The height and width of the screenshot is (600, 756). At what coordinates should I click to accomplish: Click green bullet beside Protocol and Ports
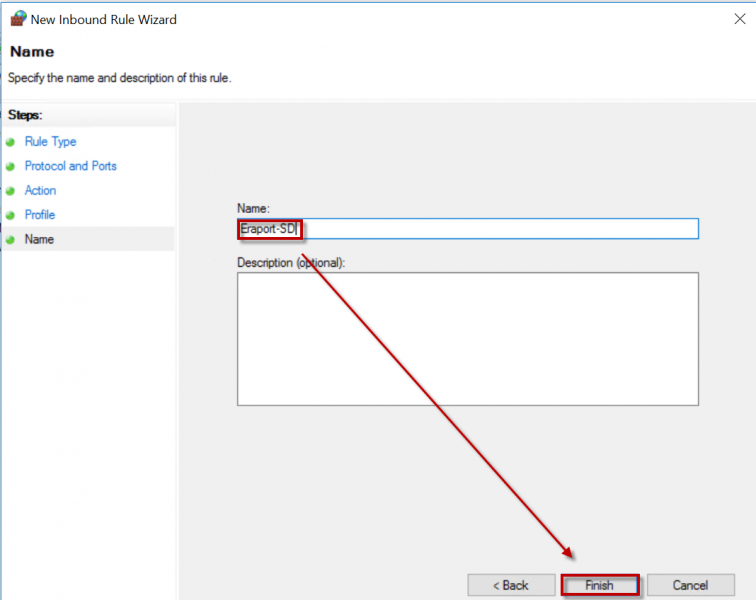pos(11,166)
